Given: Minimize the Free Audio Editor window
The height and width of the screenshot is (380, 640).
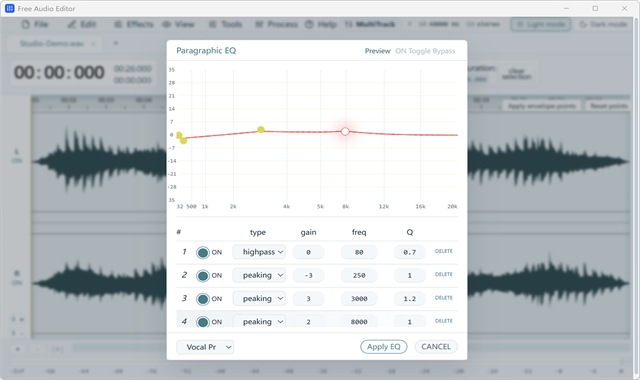Looking at the screenshot, I should click(567, 8).
